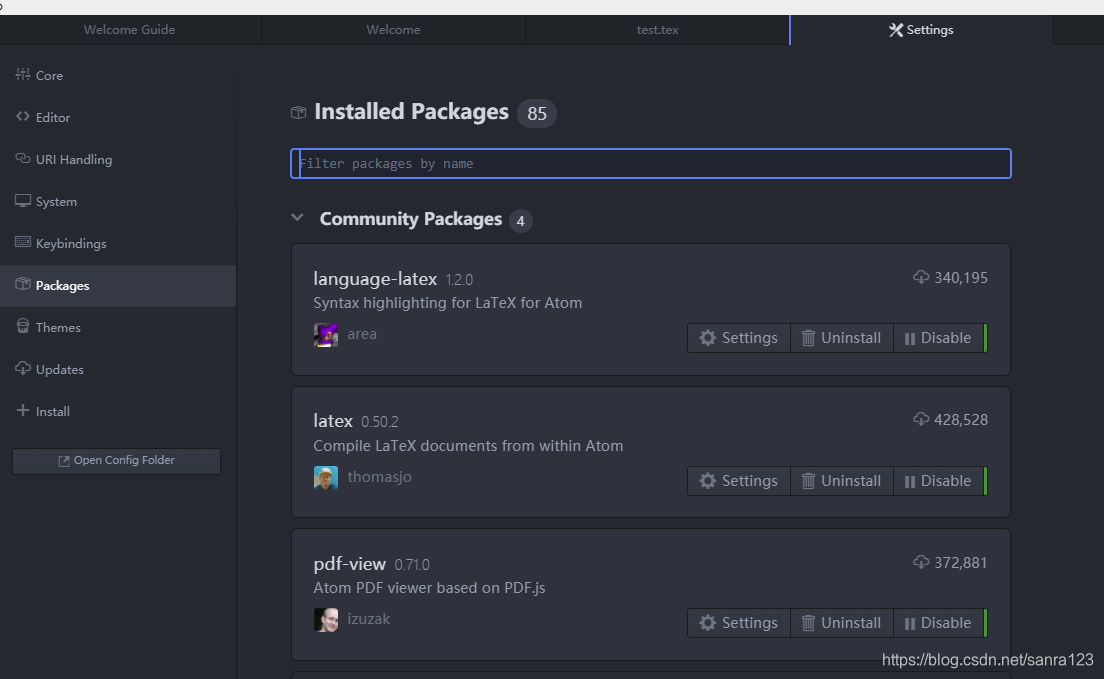This screenshot has height=679, width=1104.
Task: Click the package icon beside Installed Packages
Action: [299, 113]
